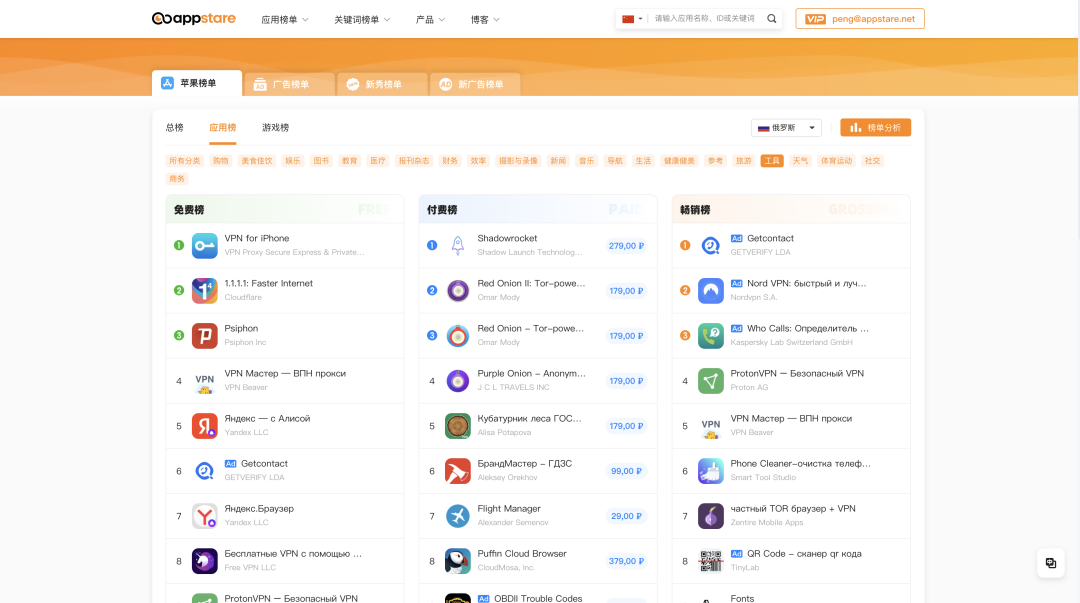Viewport: 1080px width, 603px height.
Task: Click the Who Calls app icon
Action: click(711, 335)
